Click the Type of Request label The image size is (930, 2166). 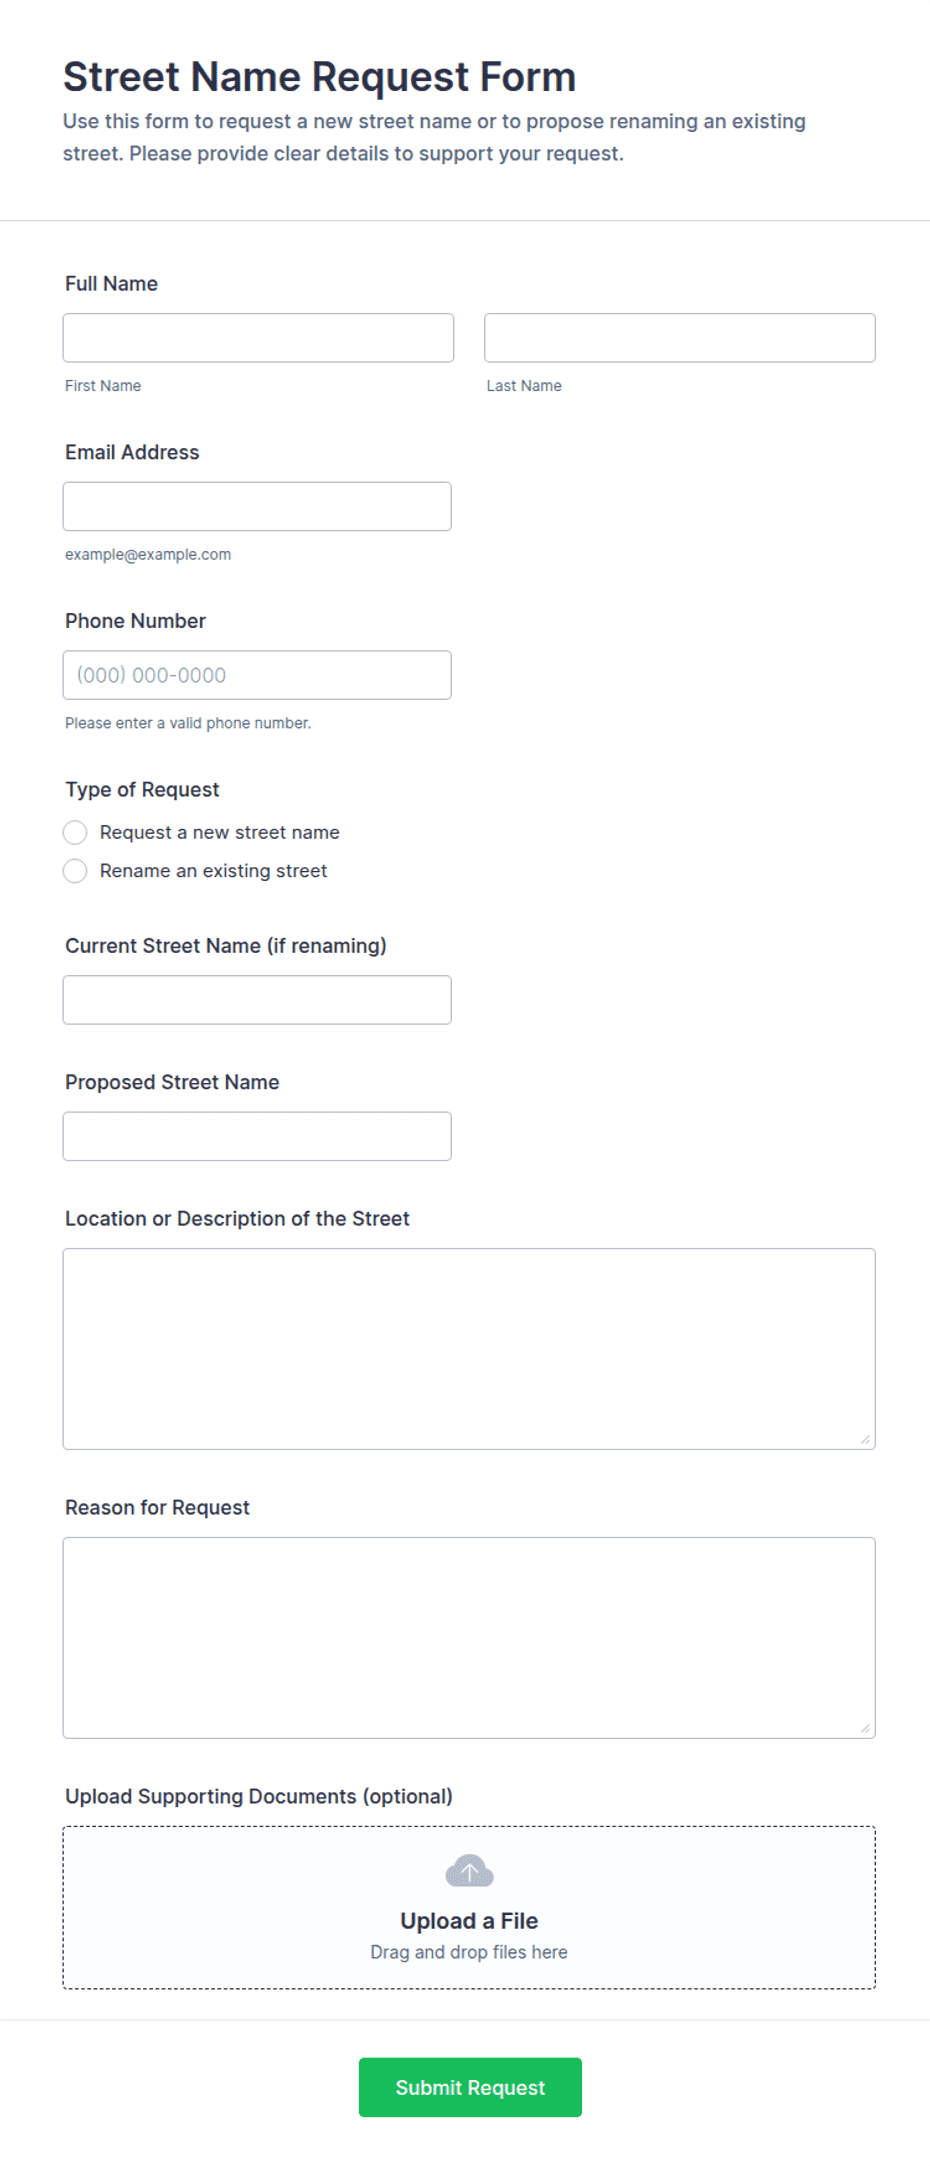coord(142,790)
